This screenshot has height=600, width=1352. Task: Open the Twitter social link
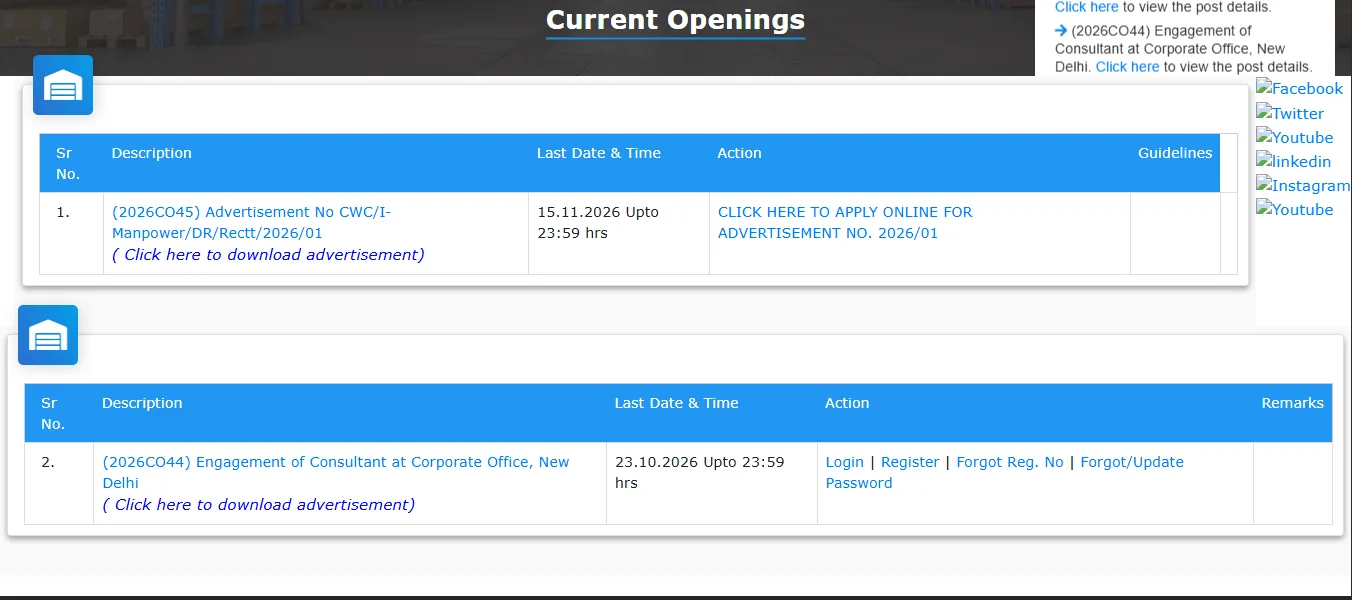point(1290,113)
